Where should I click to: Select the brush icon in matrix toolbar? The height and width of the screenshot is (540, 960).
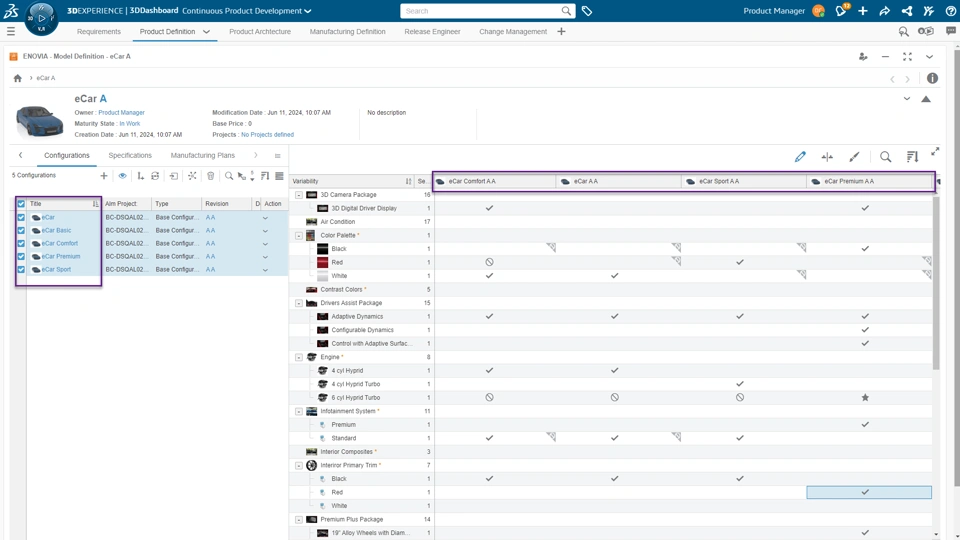854,157
